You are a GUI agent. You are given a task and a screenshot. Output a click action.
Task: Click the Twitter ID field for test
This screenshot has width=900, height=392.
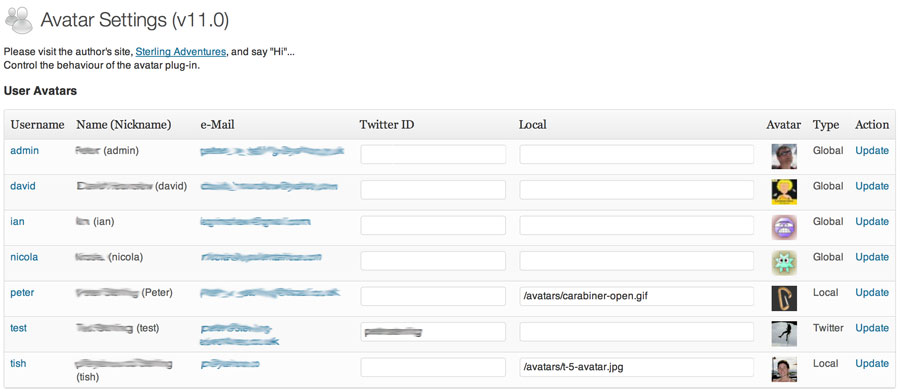(x=433, y=332)
